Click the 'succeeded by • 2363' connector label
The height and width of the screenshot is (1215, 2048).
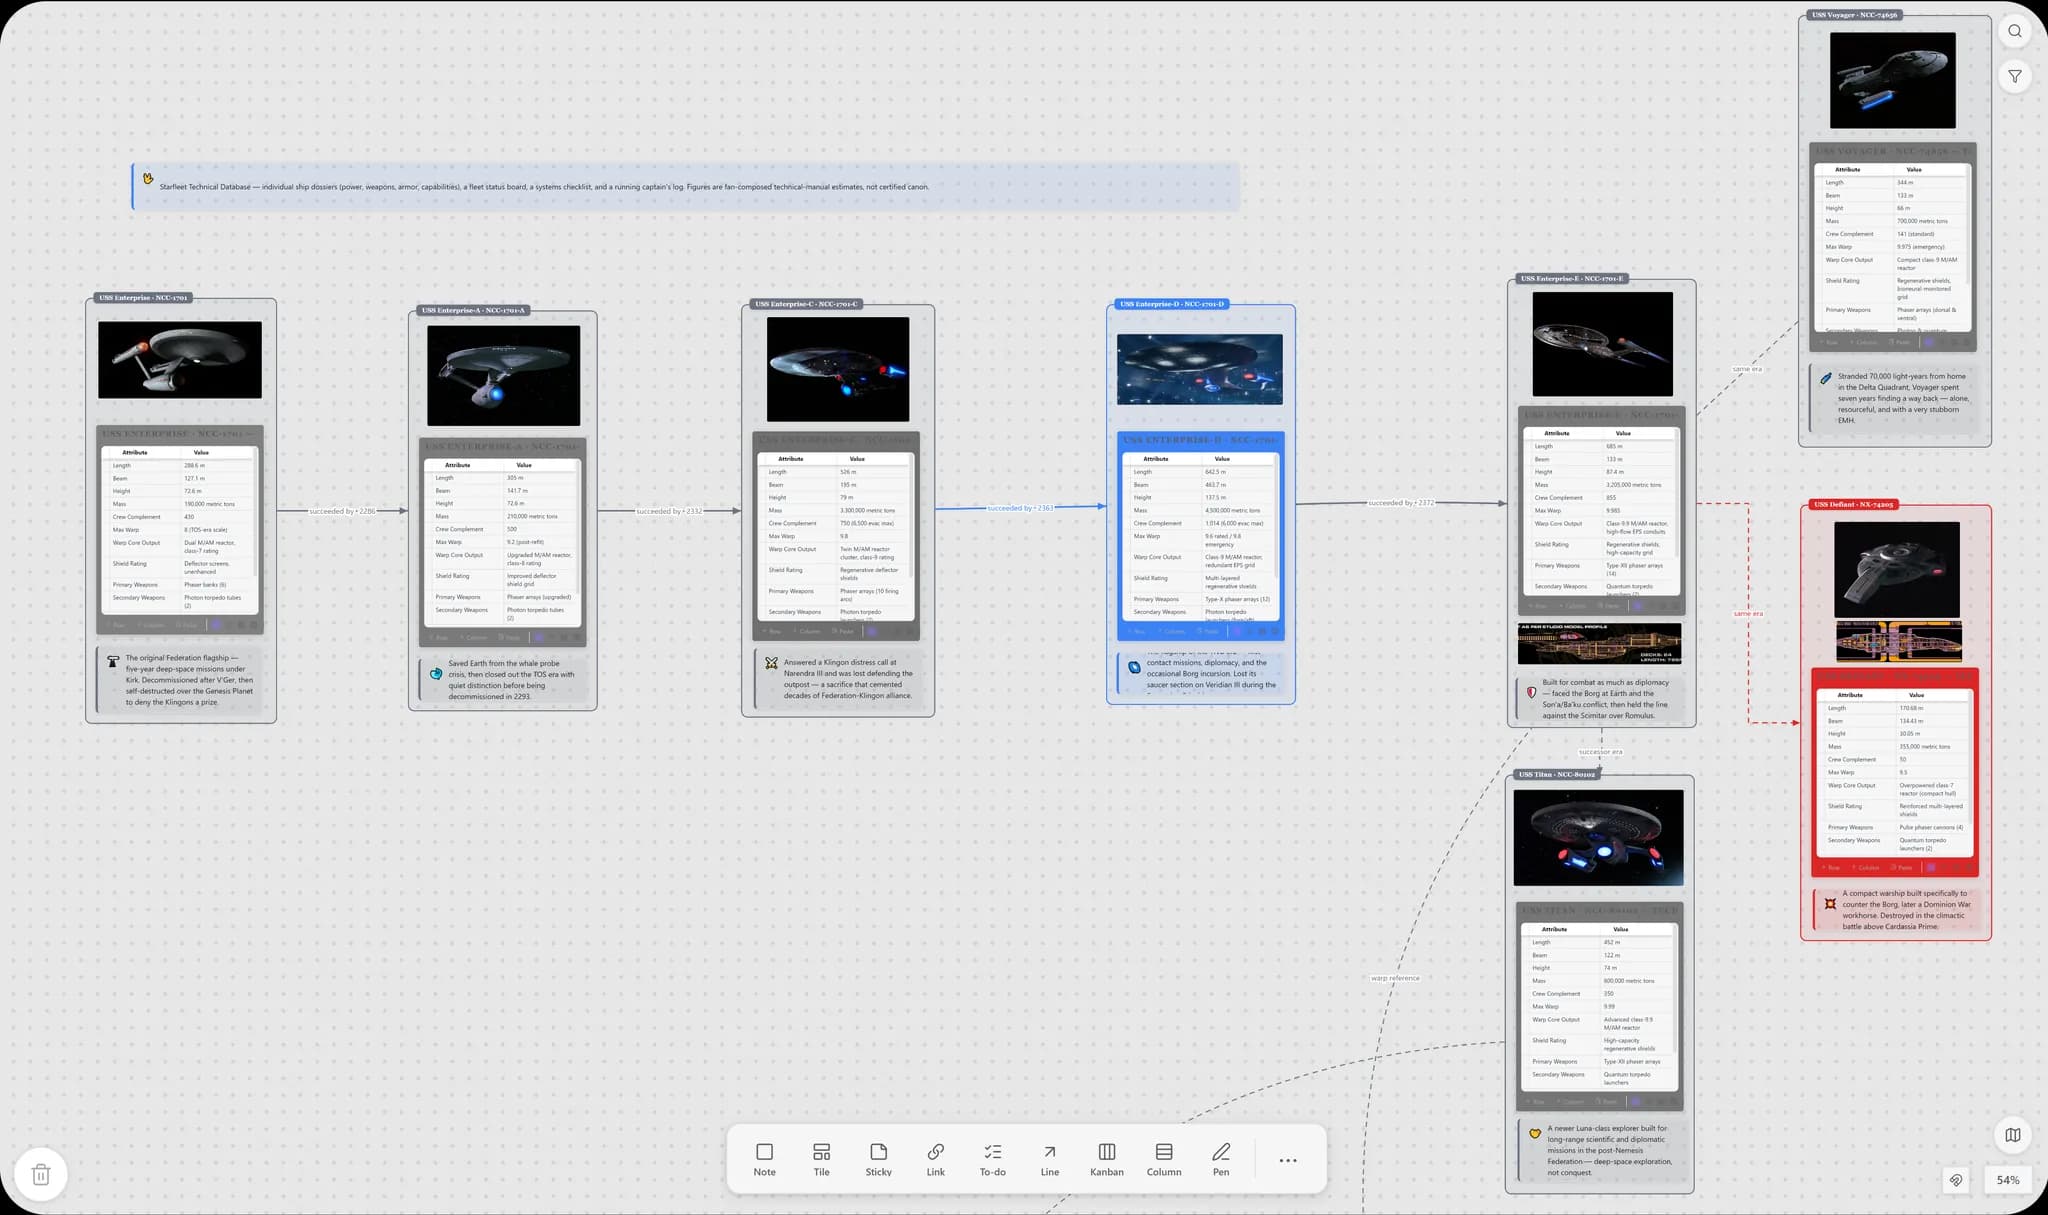(x=1020, y=508)
